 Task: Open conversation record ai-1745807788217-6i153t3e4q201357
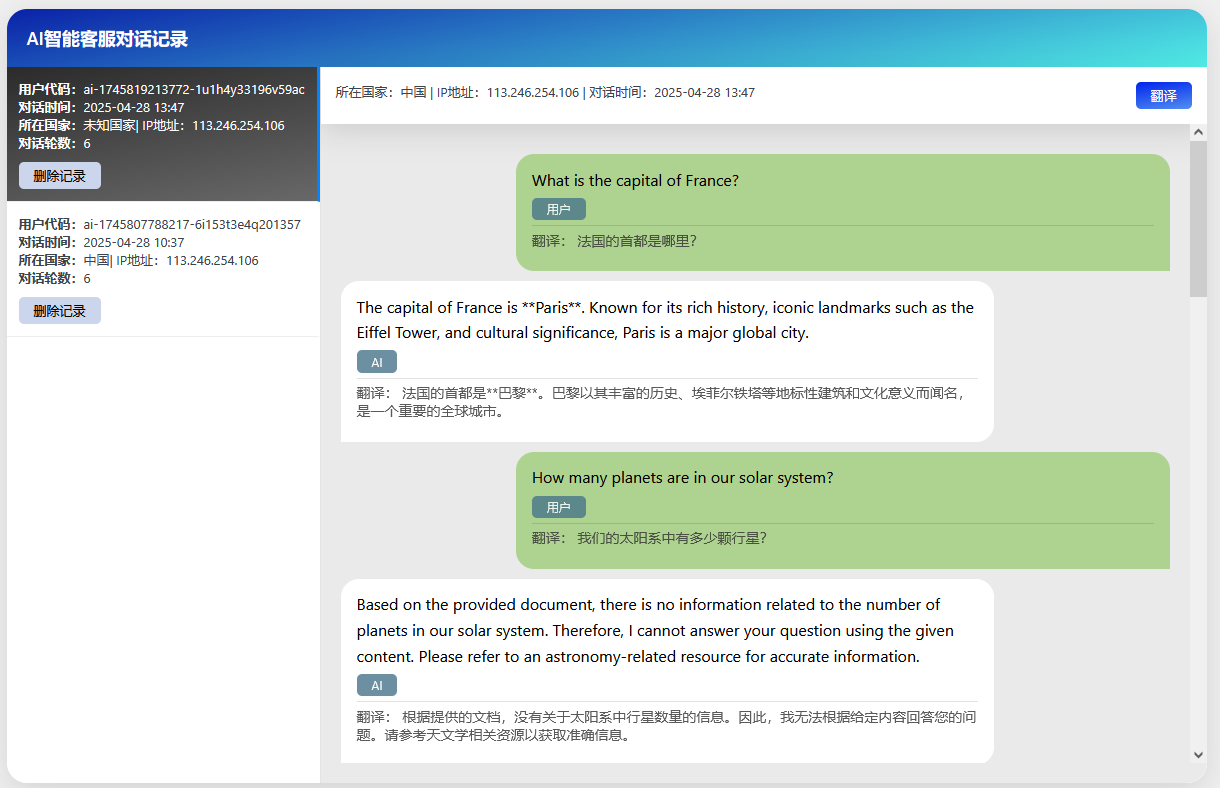click(x=162, y=250)
